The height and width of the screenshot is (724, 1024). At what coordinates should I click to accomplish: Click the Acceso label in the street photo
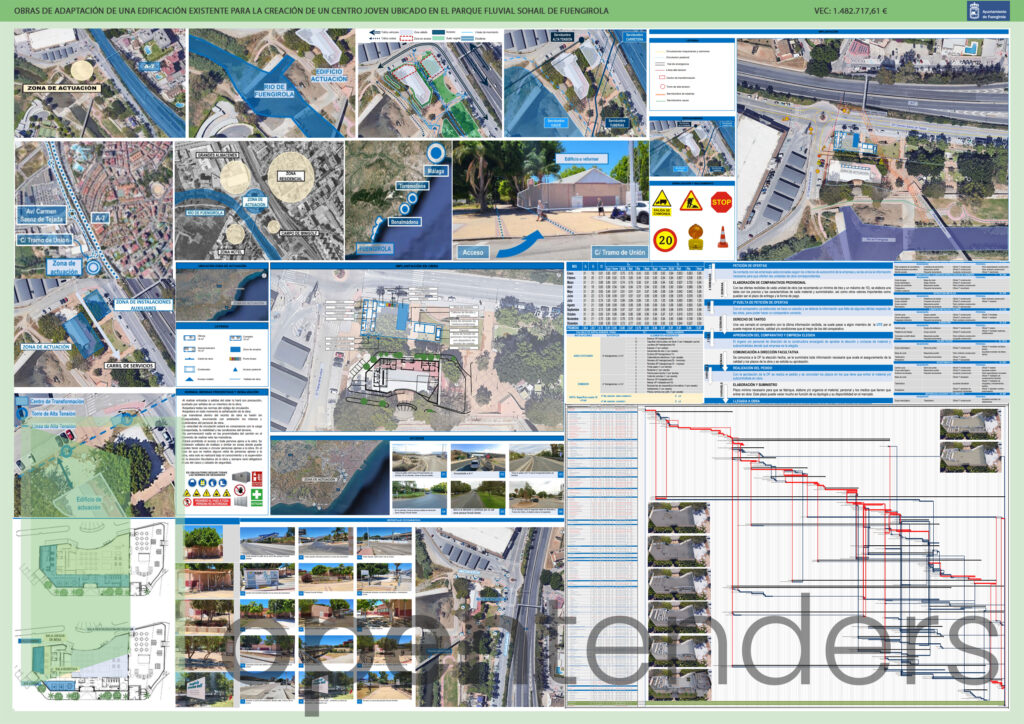(473, 252)
